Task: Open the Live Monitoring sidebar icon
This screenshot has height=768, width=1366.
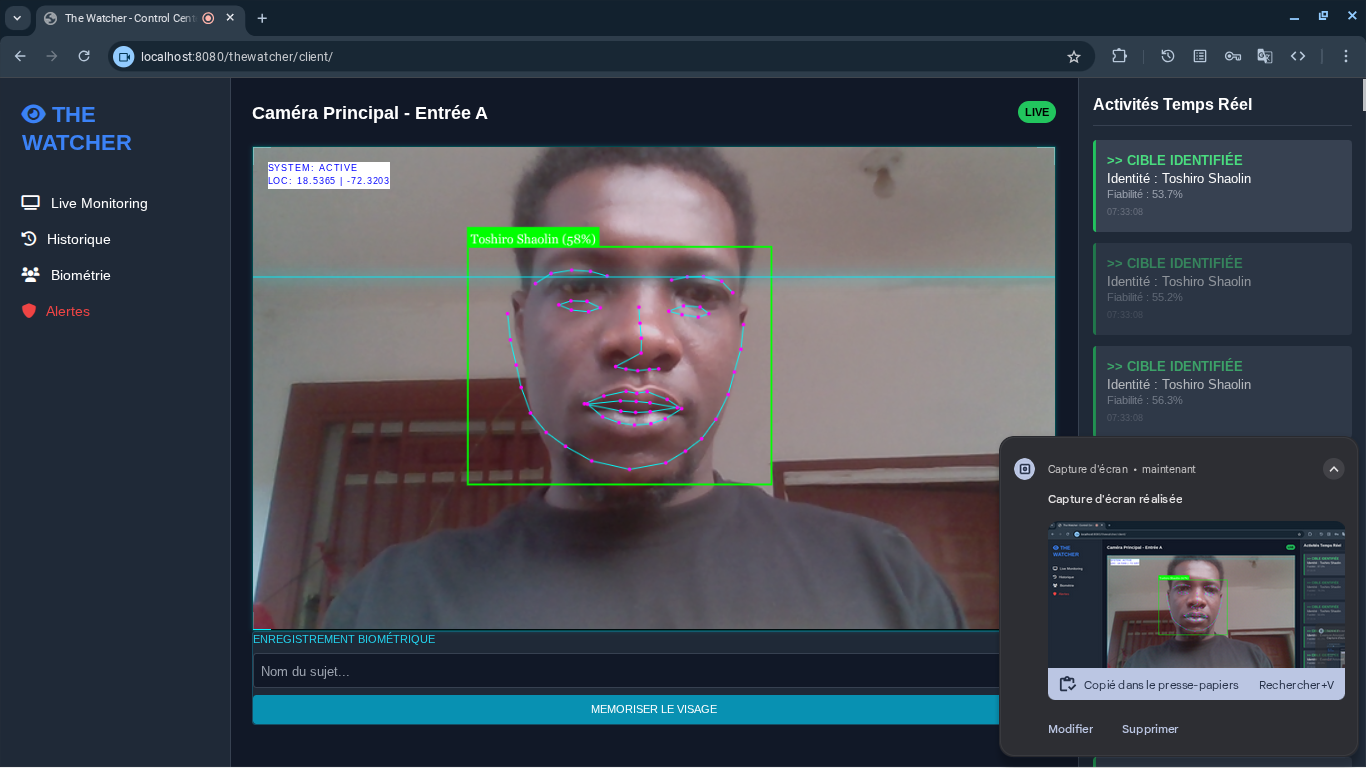Action: (30, 203)
